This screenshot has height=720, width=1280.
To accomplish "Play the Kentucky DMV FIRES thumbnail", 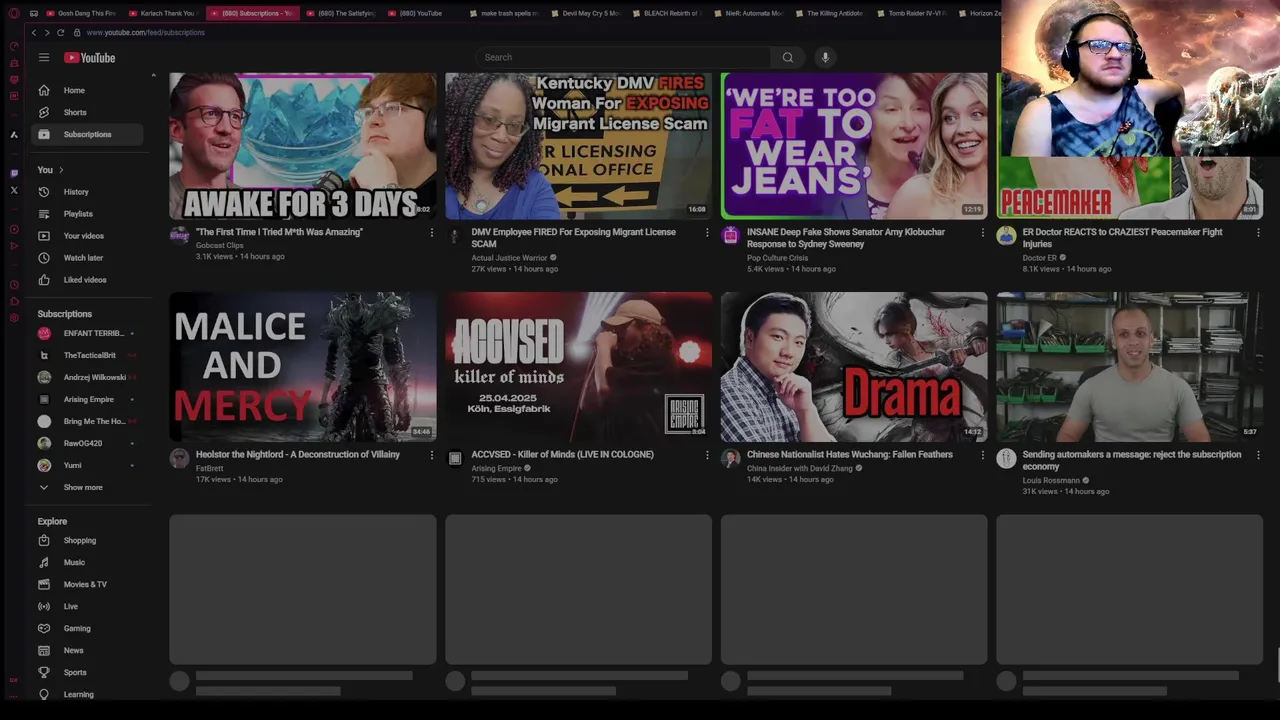I will (578, 146).
